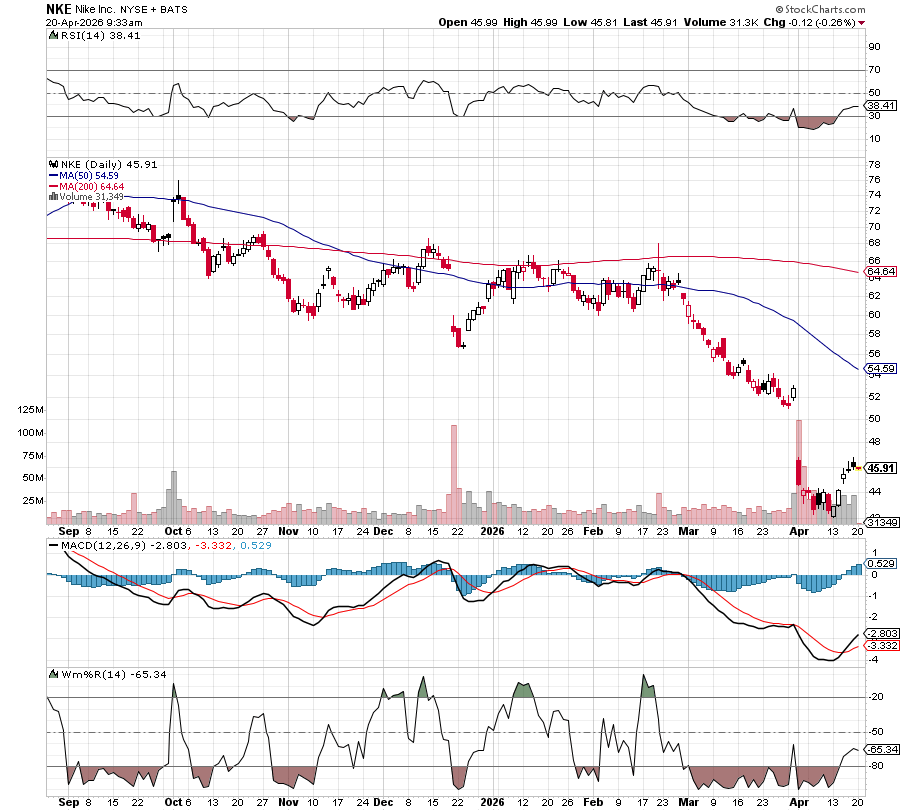Click the red MA(200) line legend marker
This screenshot has height=811, width=900.
click(x=53, y=186)
